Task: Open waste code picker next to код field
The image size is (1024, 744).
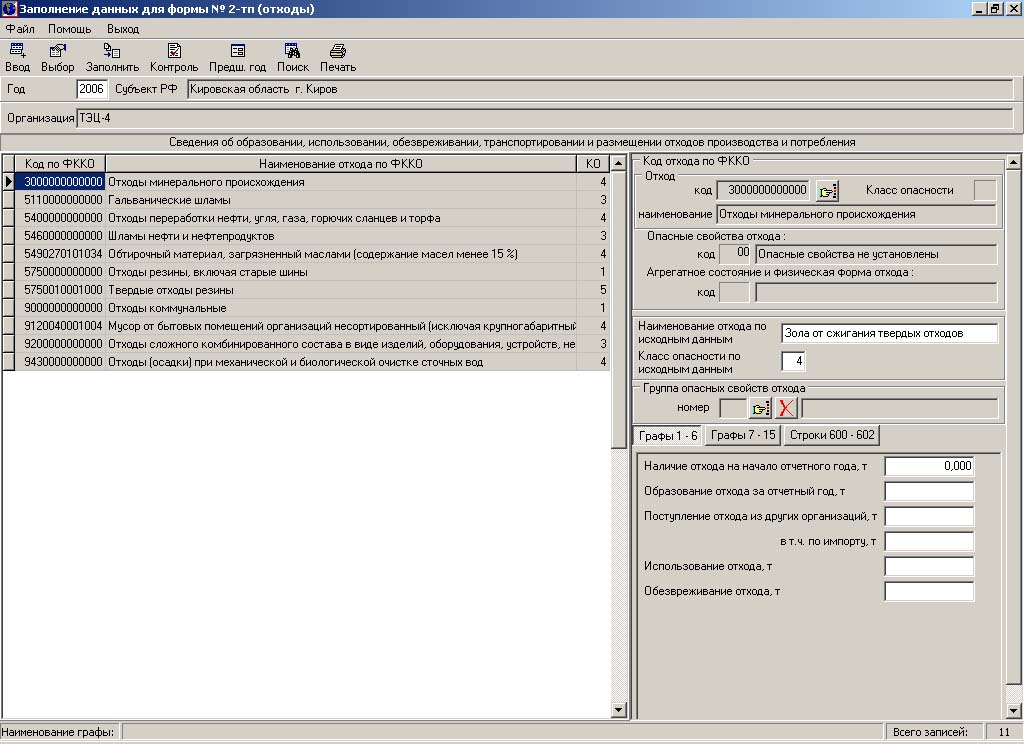Action: tap(827, 191)
